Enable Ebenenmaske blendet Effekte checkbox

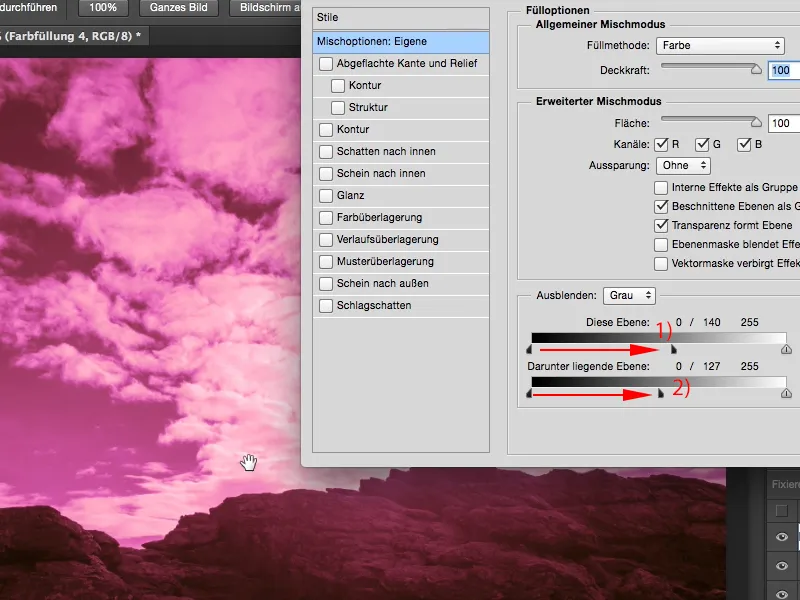click(661, 245)
